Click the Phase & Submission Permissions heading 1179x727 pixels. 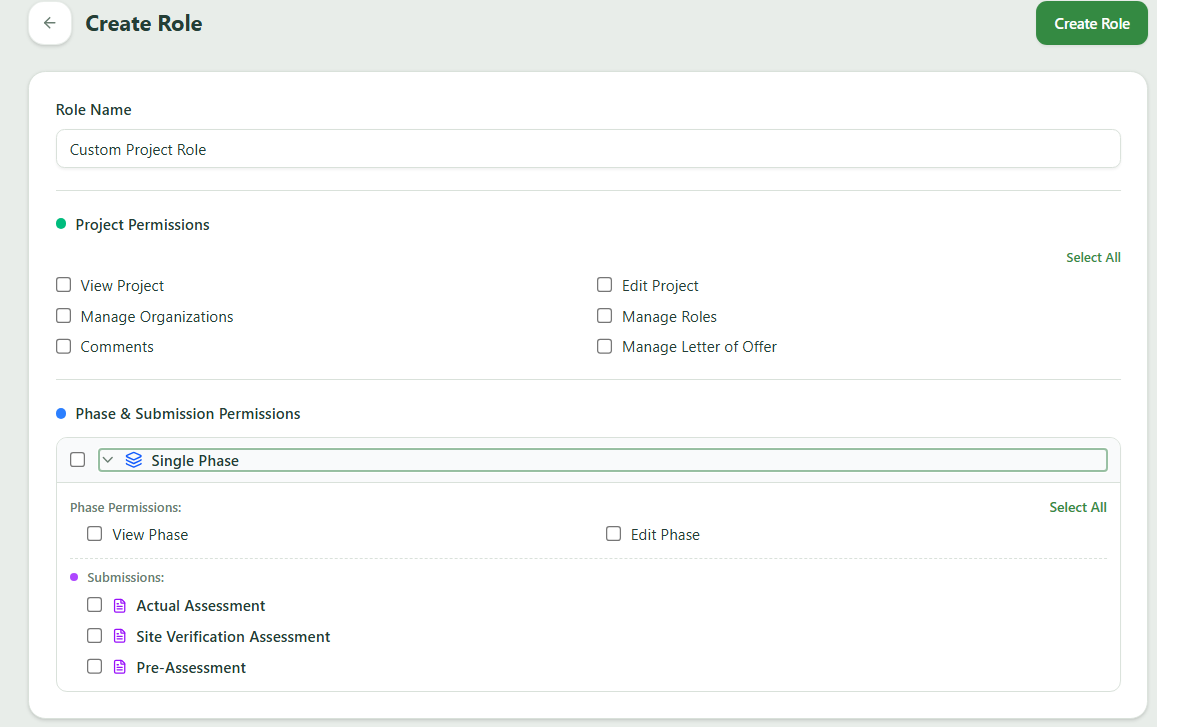188,413
